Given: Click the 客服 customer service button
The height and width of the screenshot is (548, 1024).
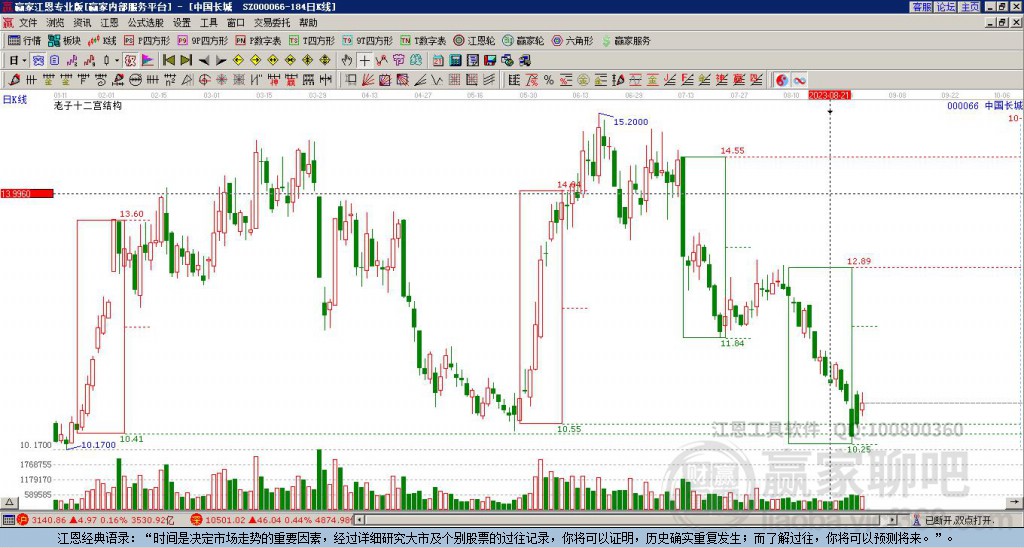Looking at the screenshot, I should coord(922,7).
